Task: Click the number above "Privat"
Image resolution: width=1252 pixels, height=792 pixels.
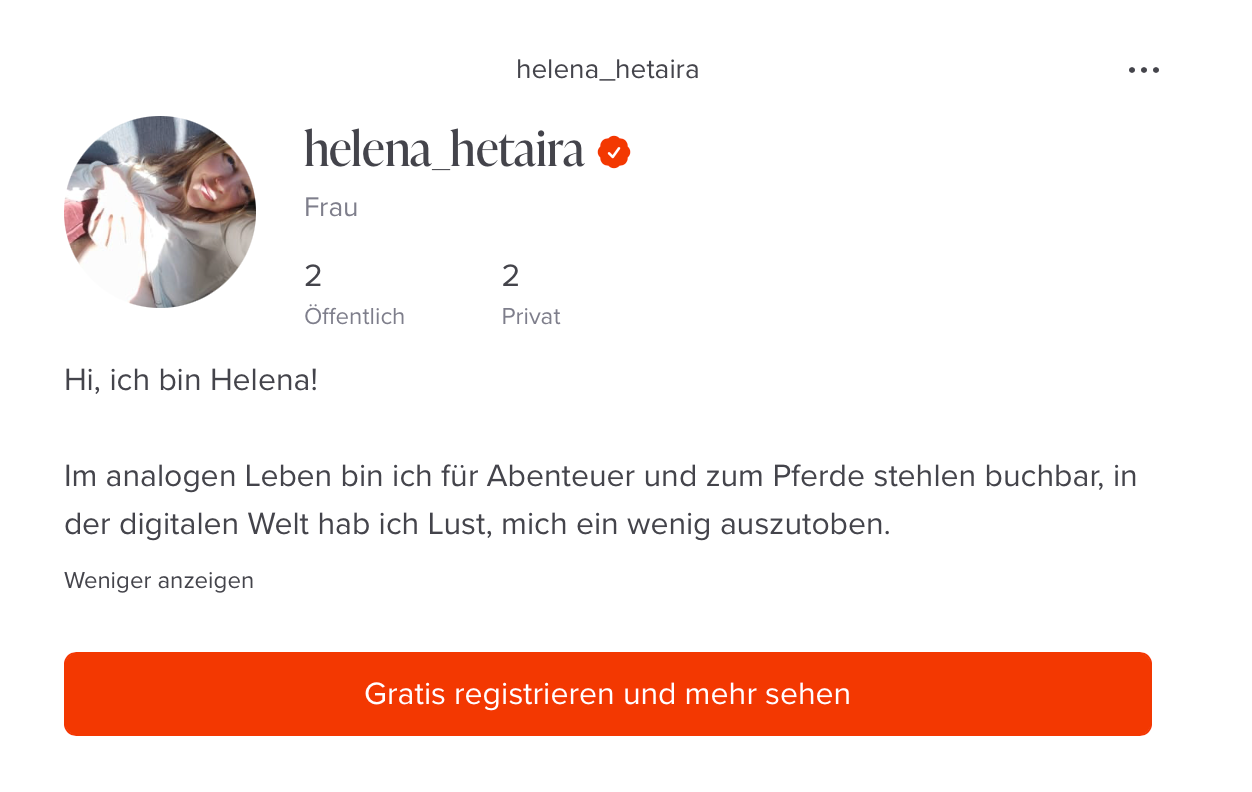Action: tap(511, 276)
